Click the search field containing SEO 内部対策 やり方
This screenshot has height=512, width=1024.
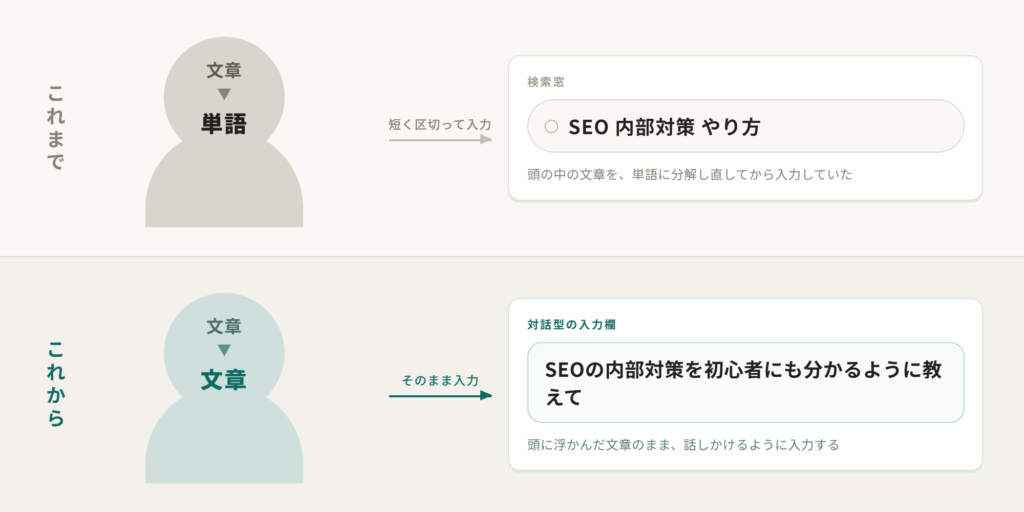tap(745, 126)
